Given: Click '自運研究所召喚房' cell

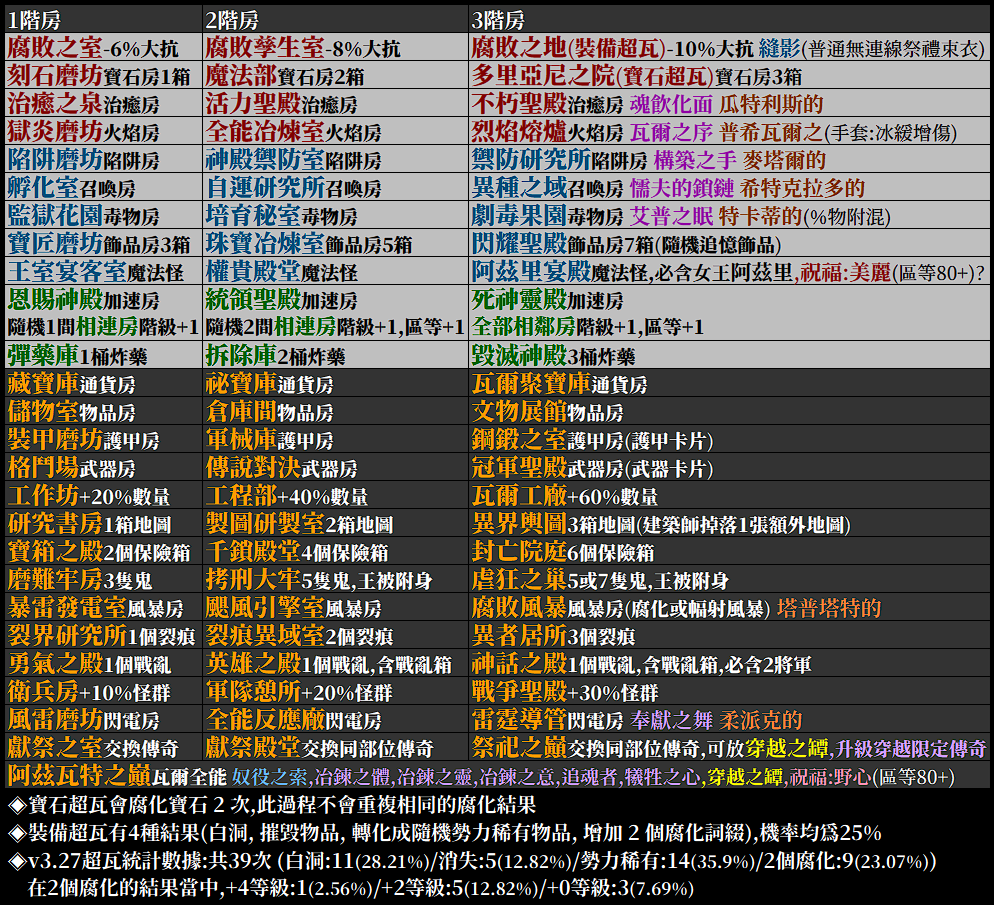Looking at the screenshot, I should coord(335,187).
